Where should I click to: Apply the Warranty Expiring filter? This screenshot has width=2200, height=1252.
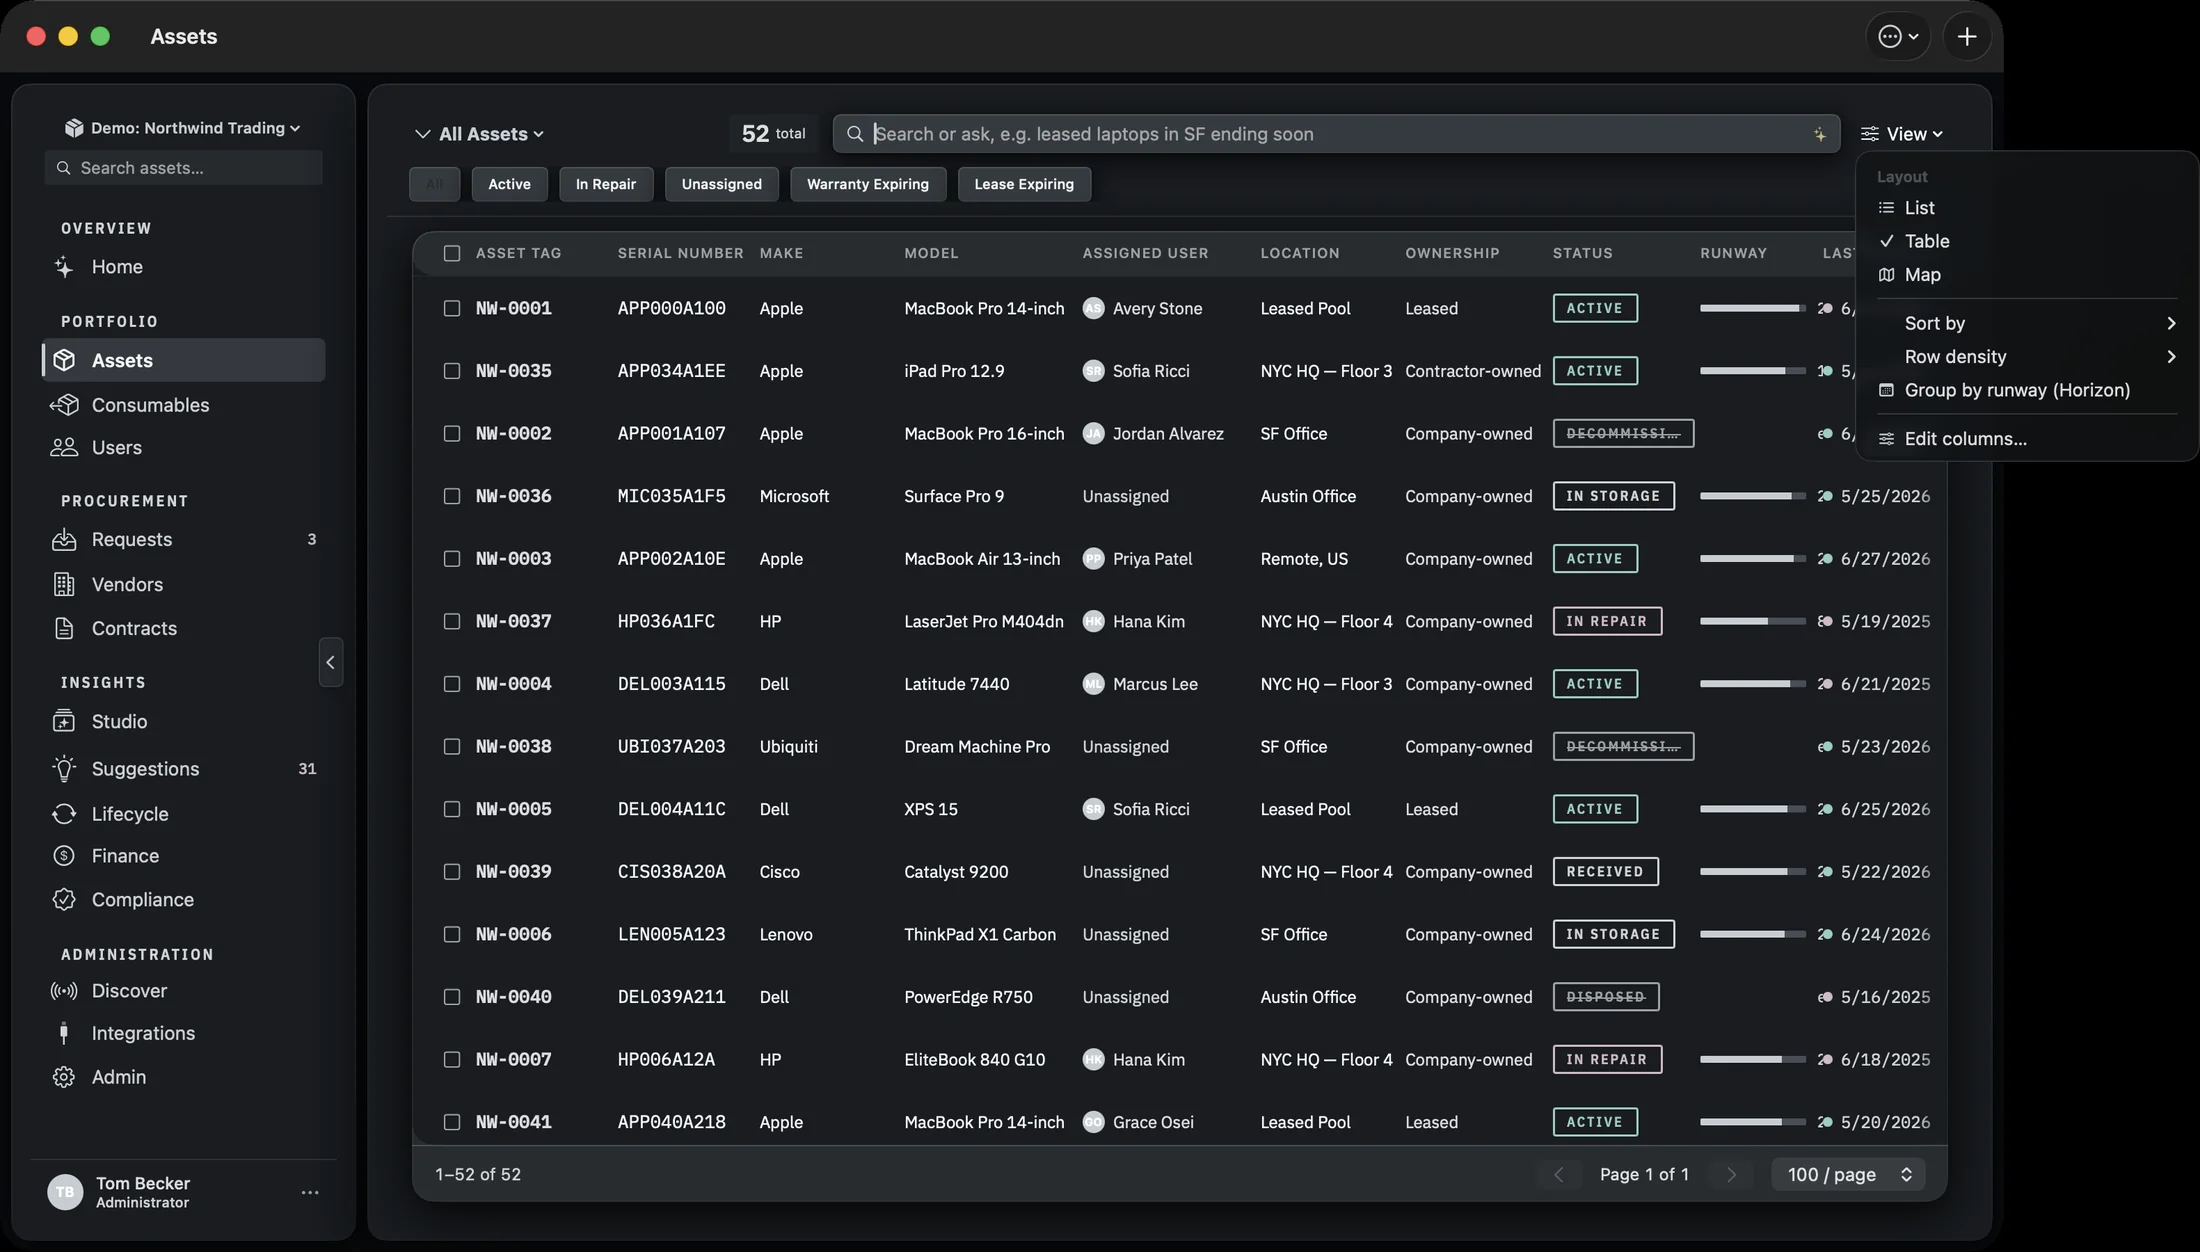click(x=868, y=184)
